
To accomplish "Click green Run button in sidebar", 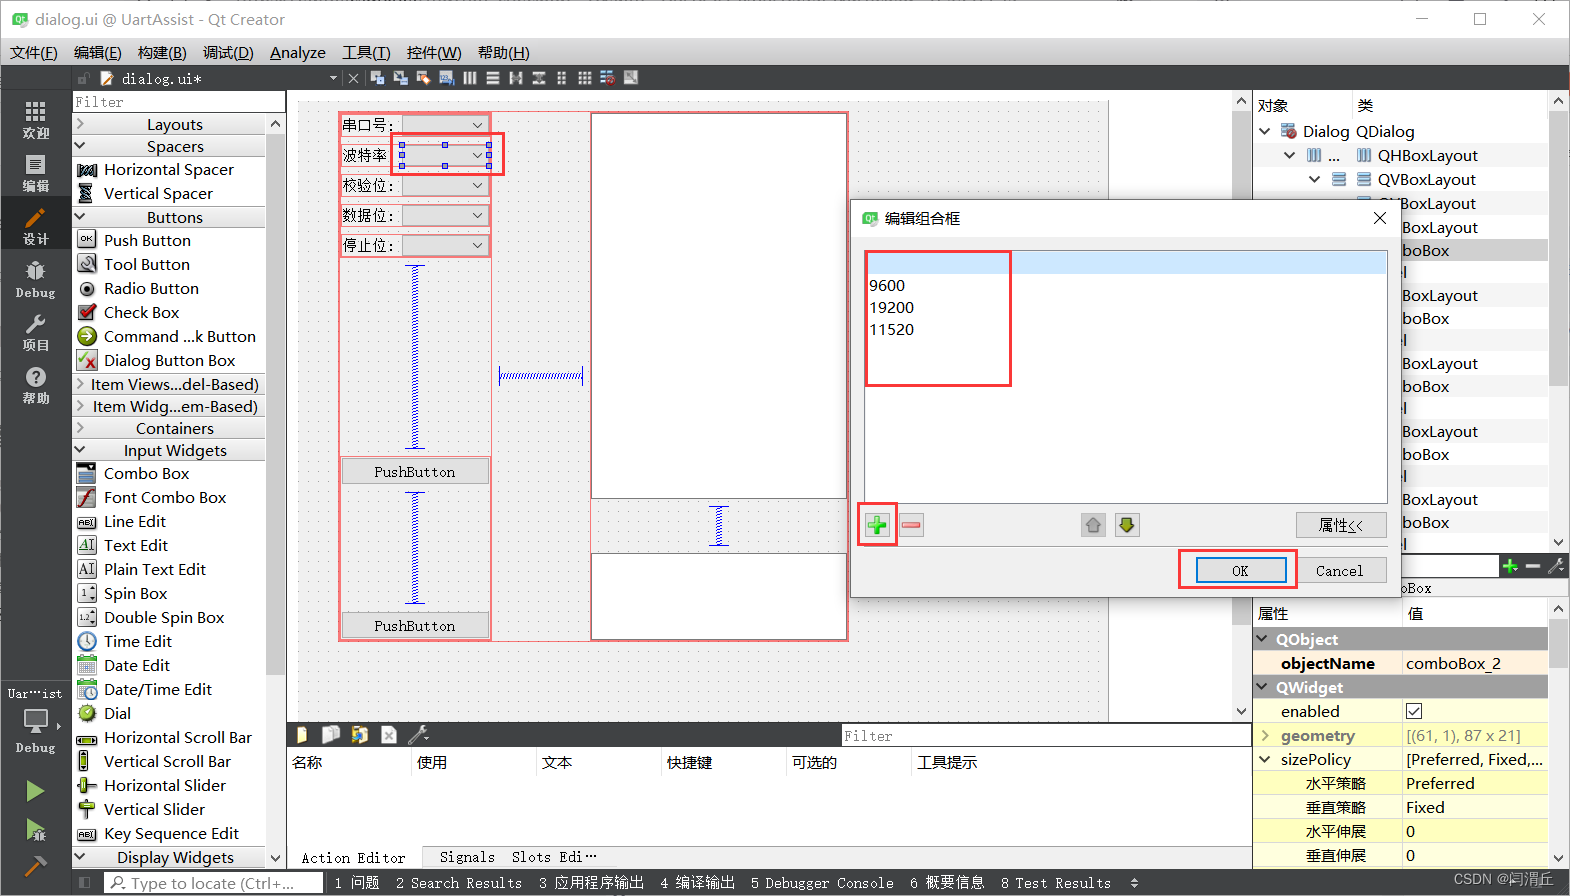I will 35,791.
